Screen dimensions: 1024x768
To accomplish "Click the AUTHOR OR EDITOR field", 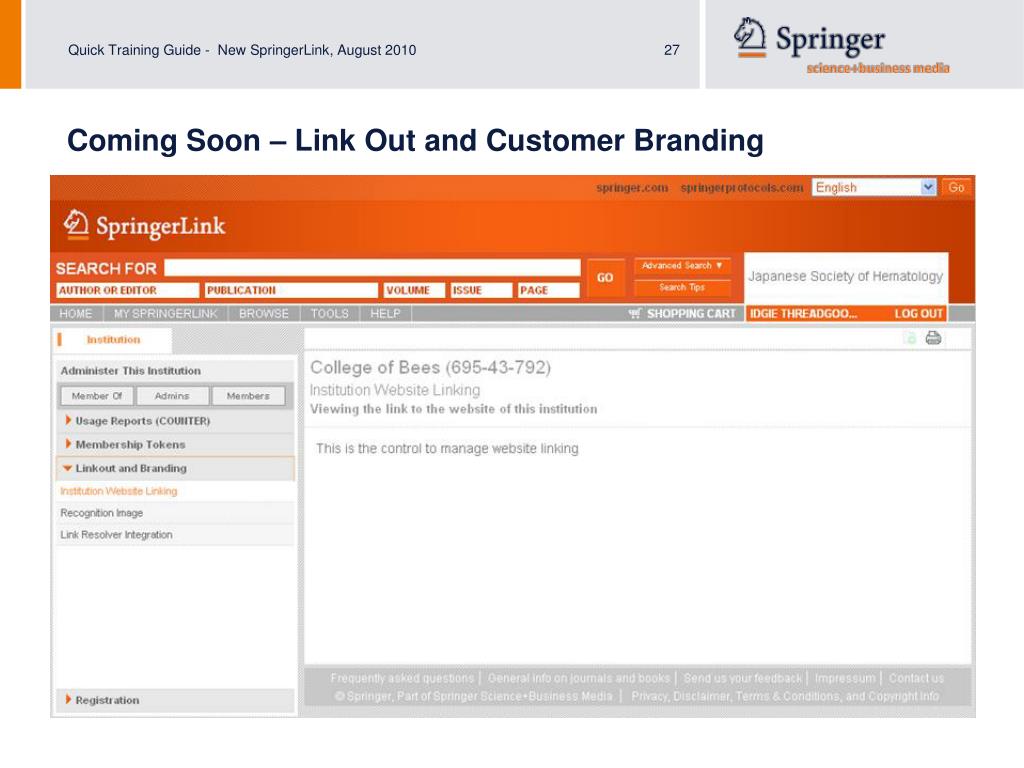I will (127, 290).
